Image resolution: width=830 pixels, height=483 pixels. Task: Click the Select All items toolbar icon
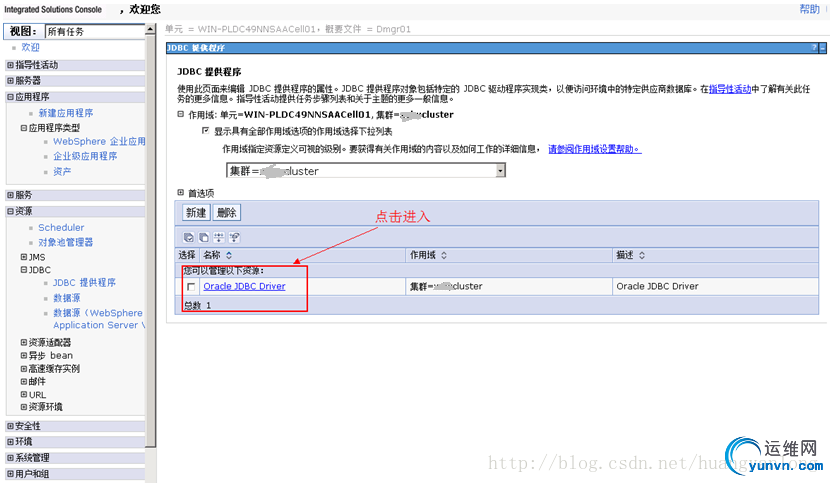(188, 237)
